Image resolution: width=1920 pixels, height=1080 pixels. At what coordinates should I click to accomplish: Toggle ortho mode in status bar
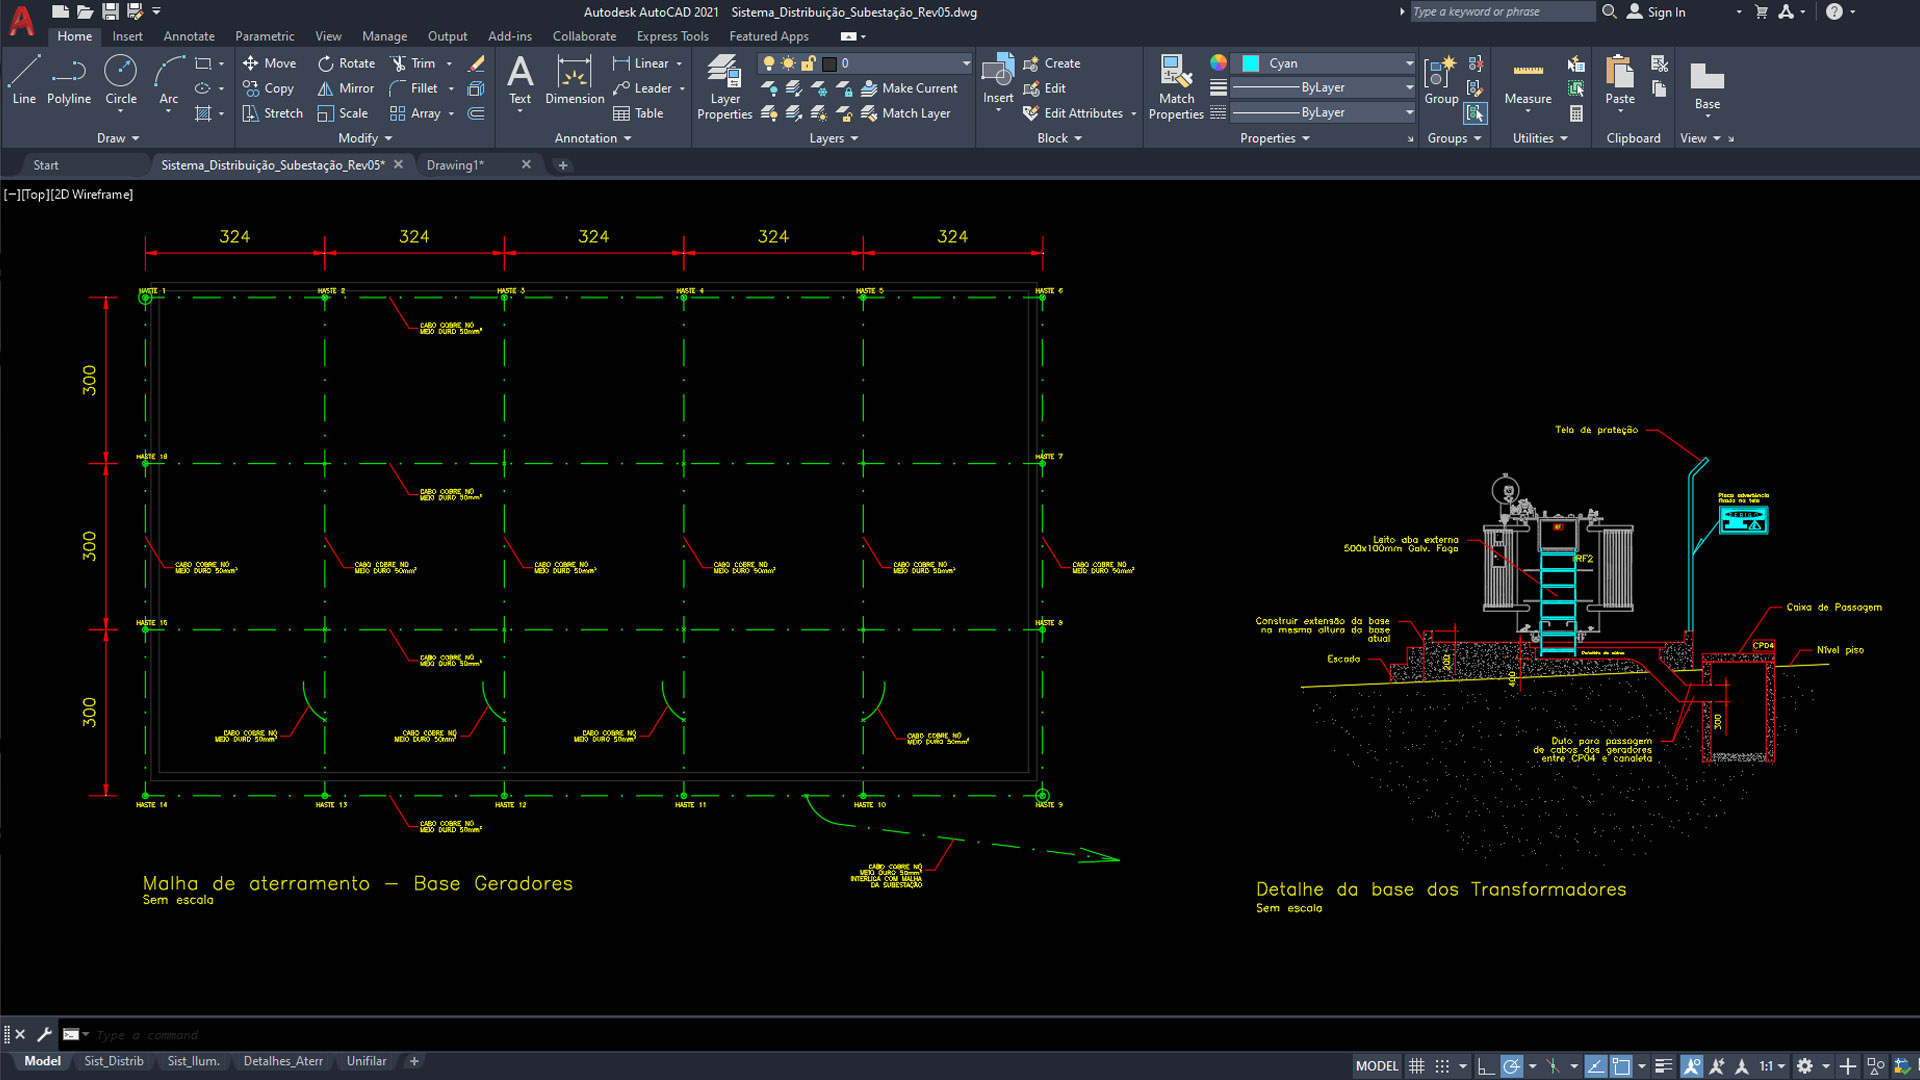1486,1066
